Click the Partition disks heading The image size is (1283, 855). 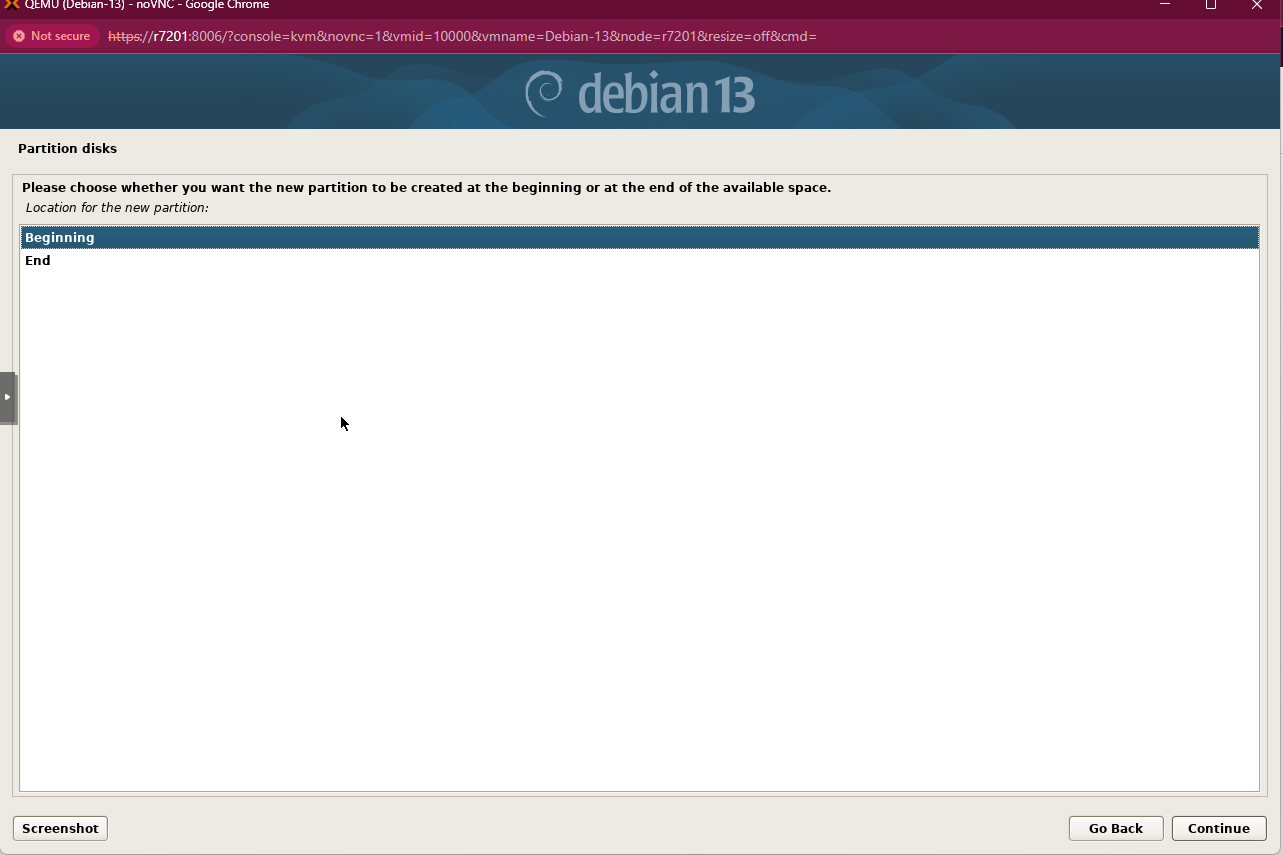[67, 149]
